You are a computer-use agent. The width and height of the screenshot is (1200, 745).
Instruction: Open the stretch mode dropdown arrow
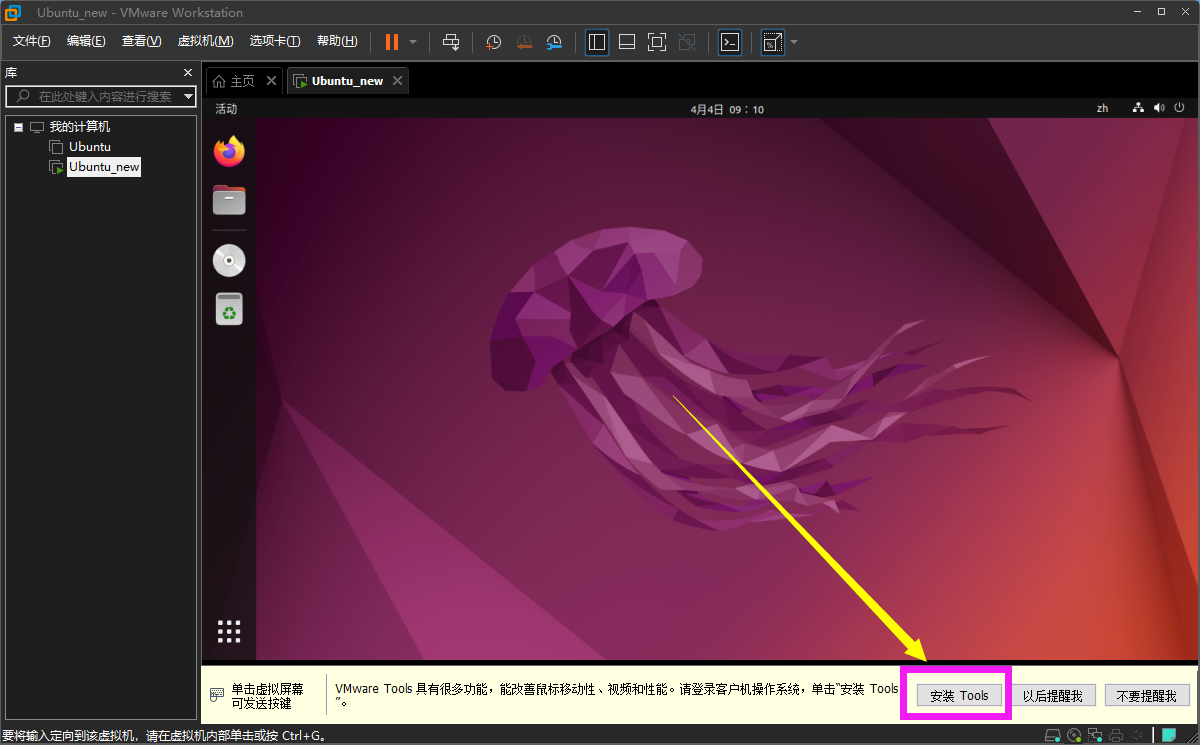pos(794,42)
